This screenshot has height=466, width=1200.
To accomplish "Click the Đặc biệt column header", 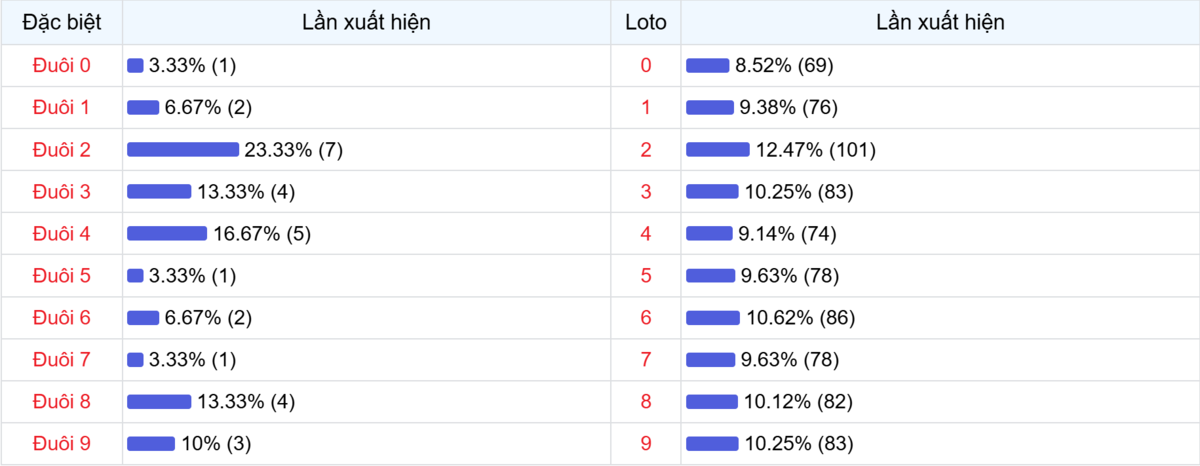I will (x=61, y=22).
